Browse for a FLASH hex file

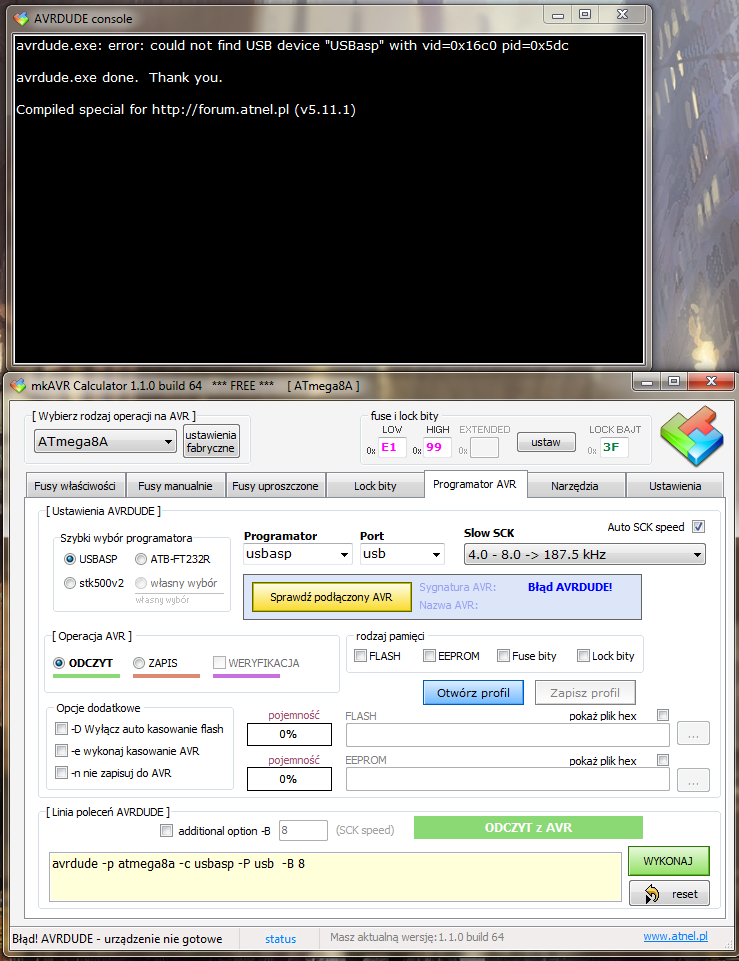click(x=693, y=734)
